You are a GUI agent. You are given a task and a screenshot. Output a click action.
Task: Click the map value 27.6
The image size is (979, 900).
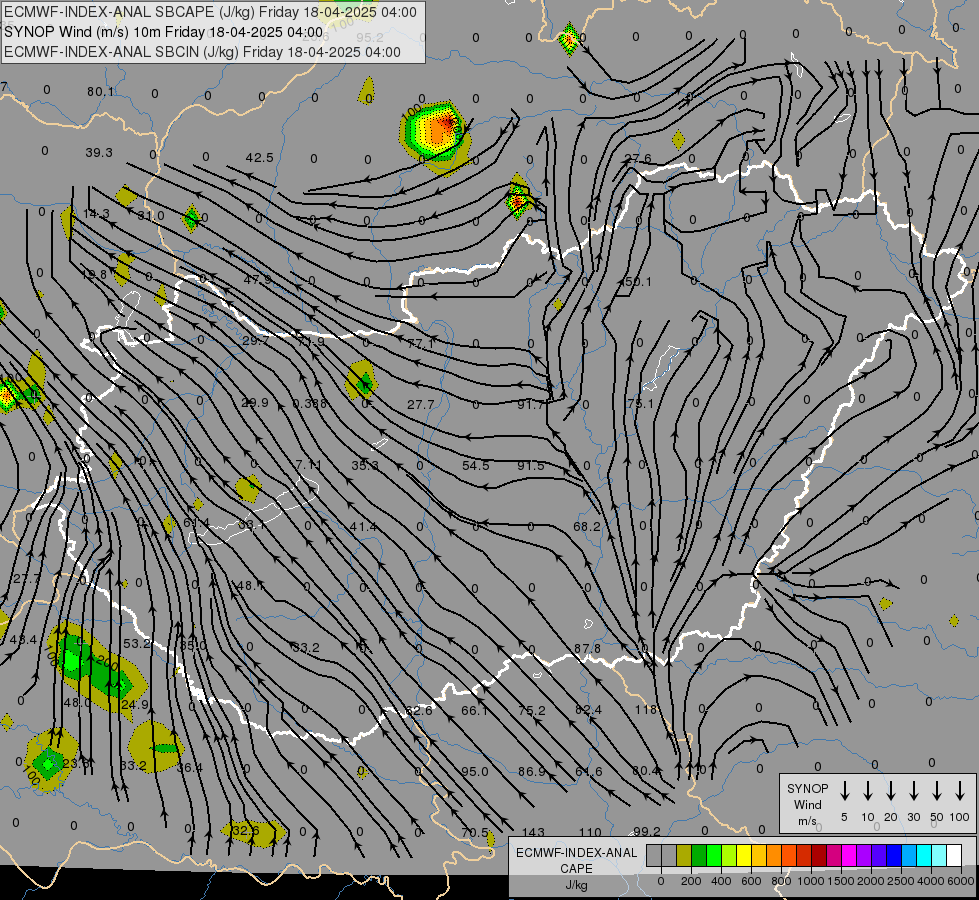[638, 159]
